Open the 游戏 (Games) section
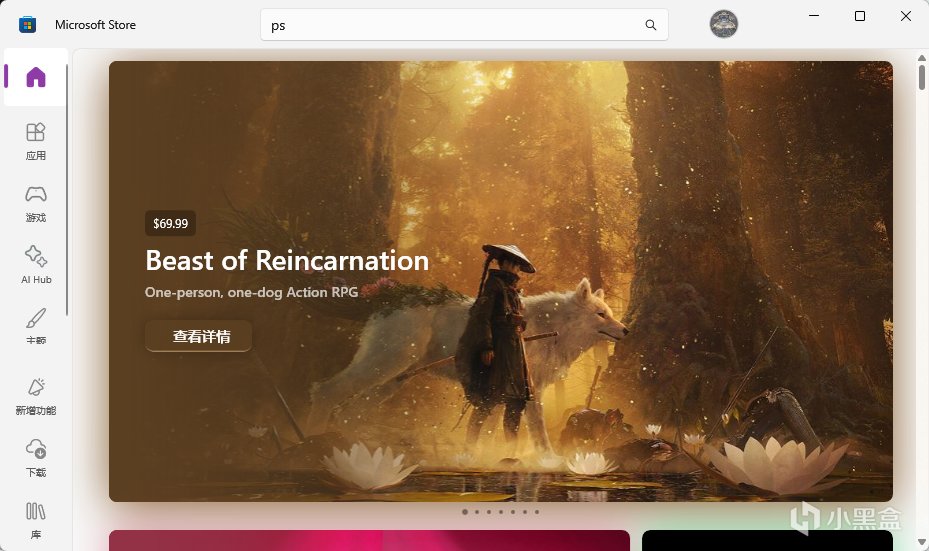This screenshot has height=551, width=929. point(36,204)
